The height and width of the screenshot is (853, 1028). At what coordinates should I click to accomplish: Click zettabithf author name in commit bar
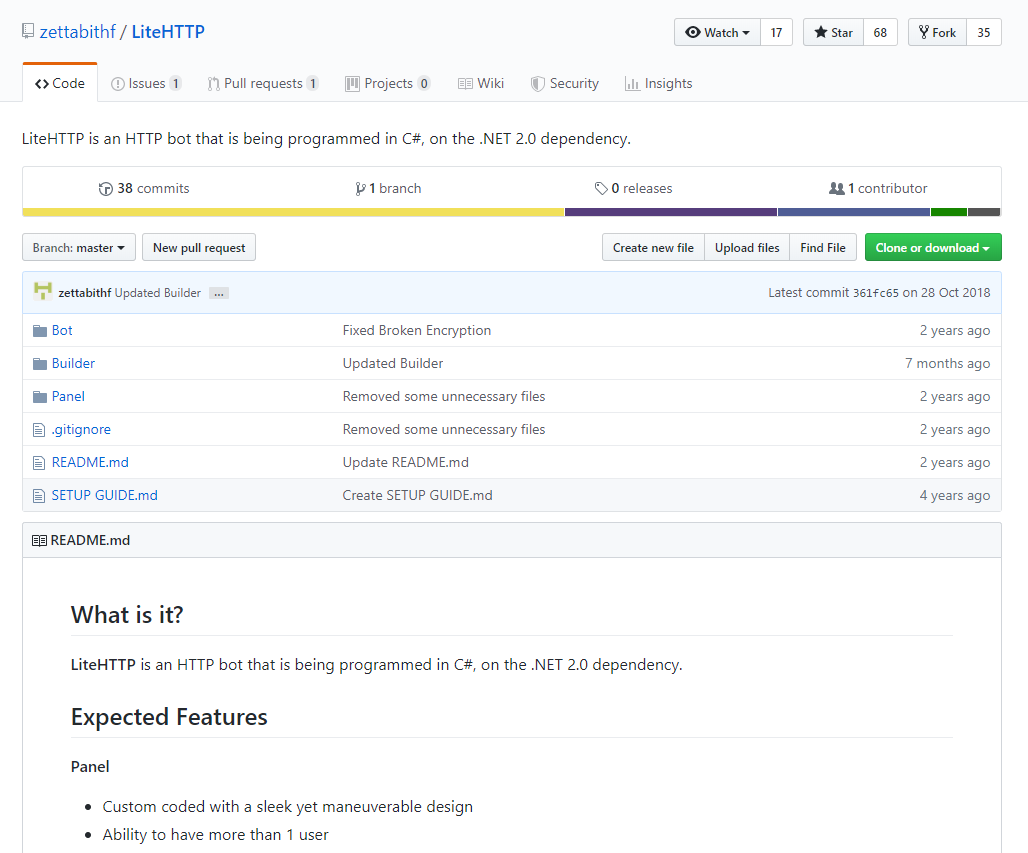coord(85,293)
